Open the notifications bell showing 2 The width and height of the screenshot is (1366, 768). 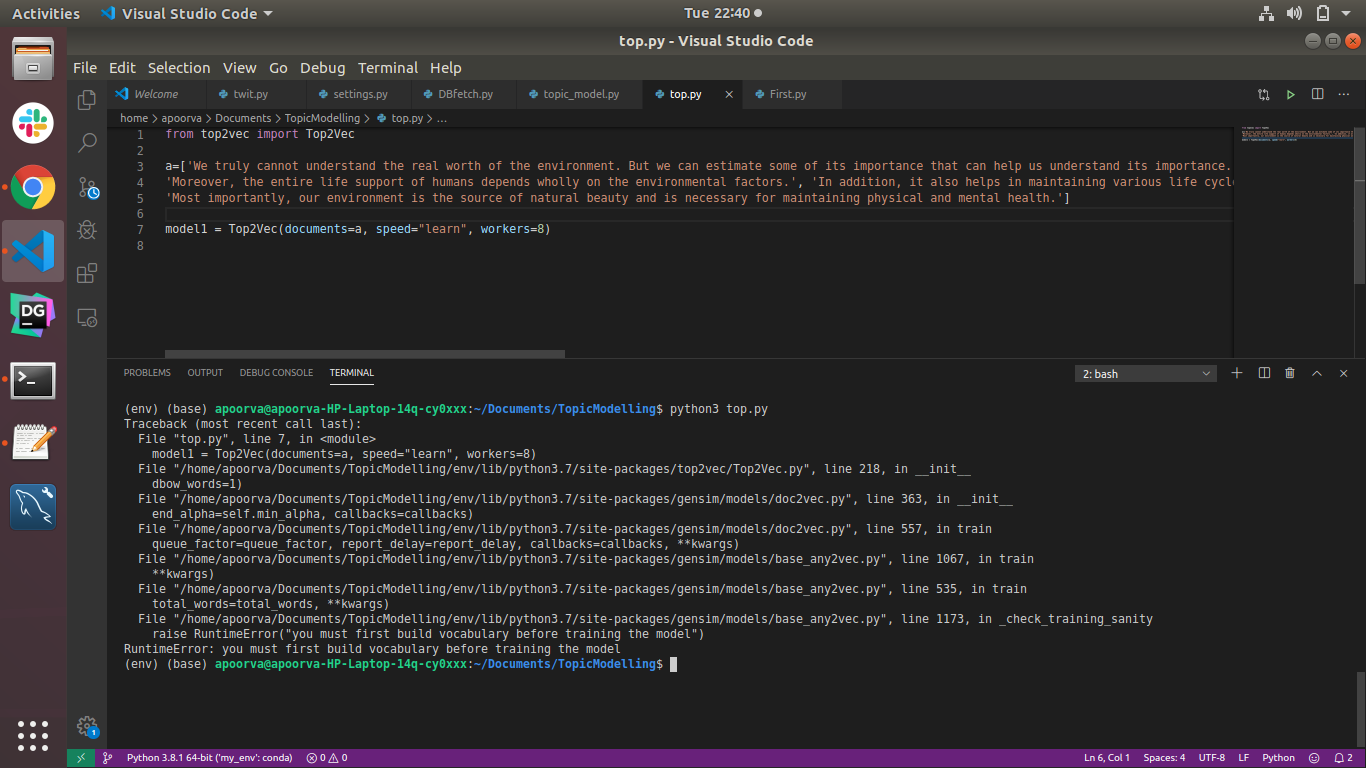pyautogui.click(x=1344, y=758)
